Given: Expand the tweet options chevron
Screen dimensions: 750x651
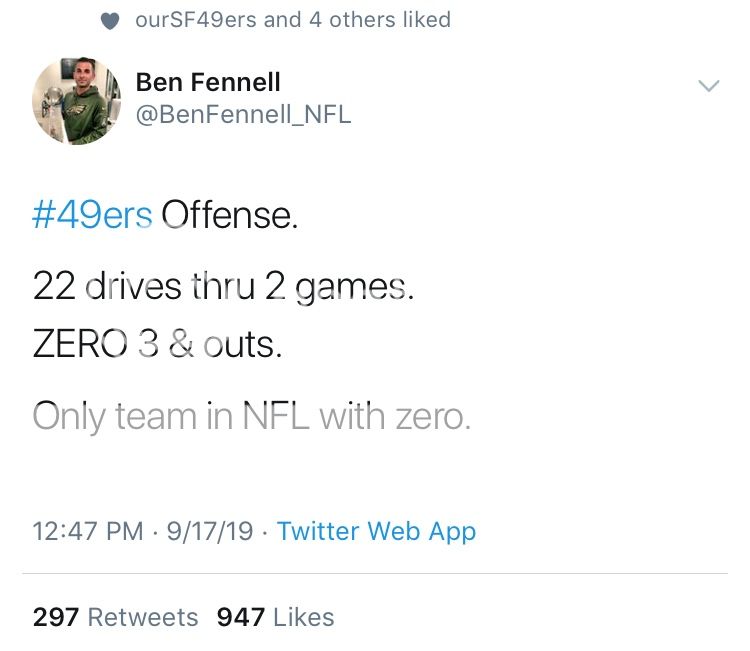Looking at the screenshot, I should [x=708, y=86].
